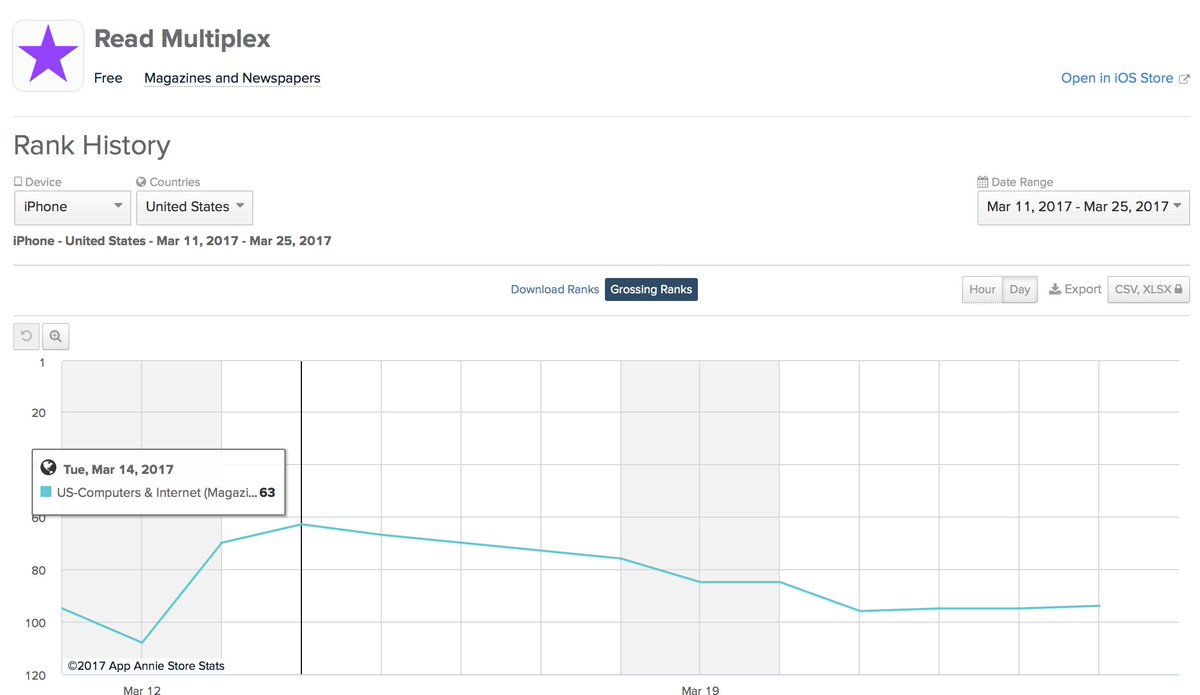Click the purple star app icon
The height and width of the screenshot is (695, 1200).
coord(48,56)
